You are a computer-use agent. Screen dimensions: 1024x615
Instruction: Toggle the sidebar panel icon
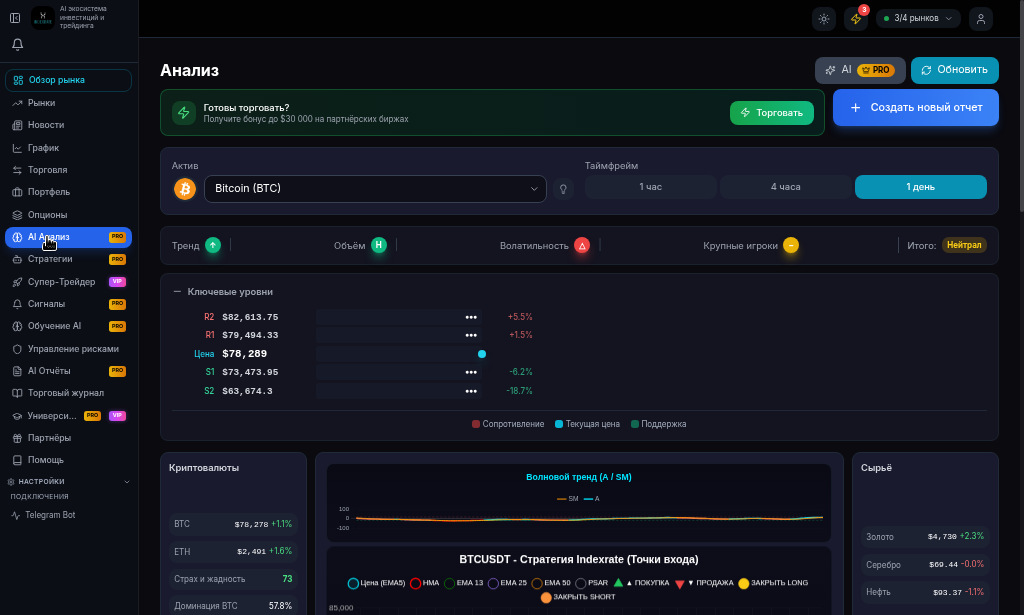point(15,18)
